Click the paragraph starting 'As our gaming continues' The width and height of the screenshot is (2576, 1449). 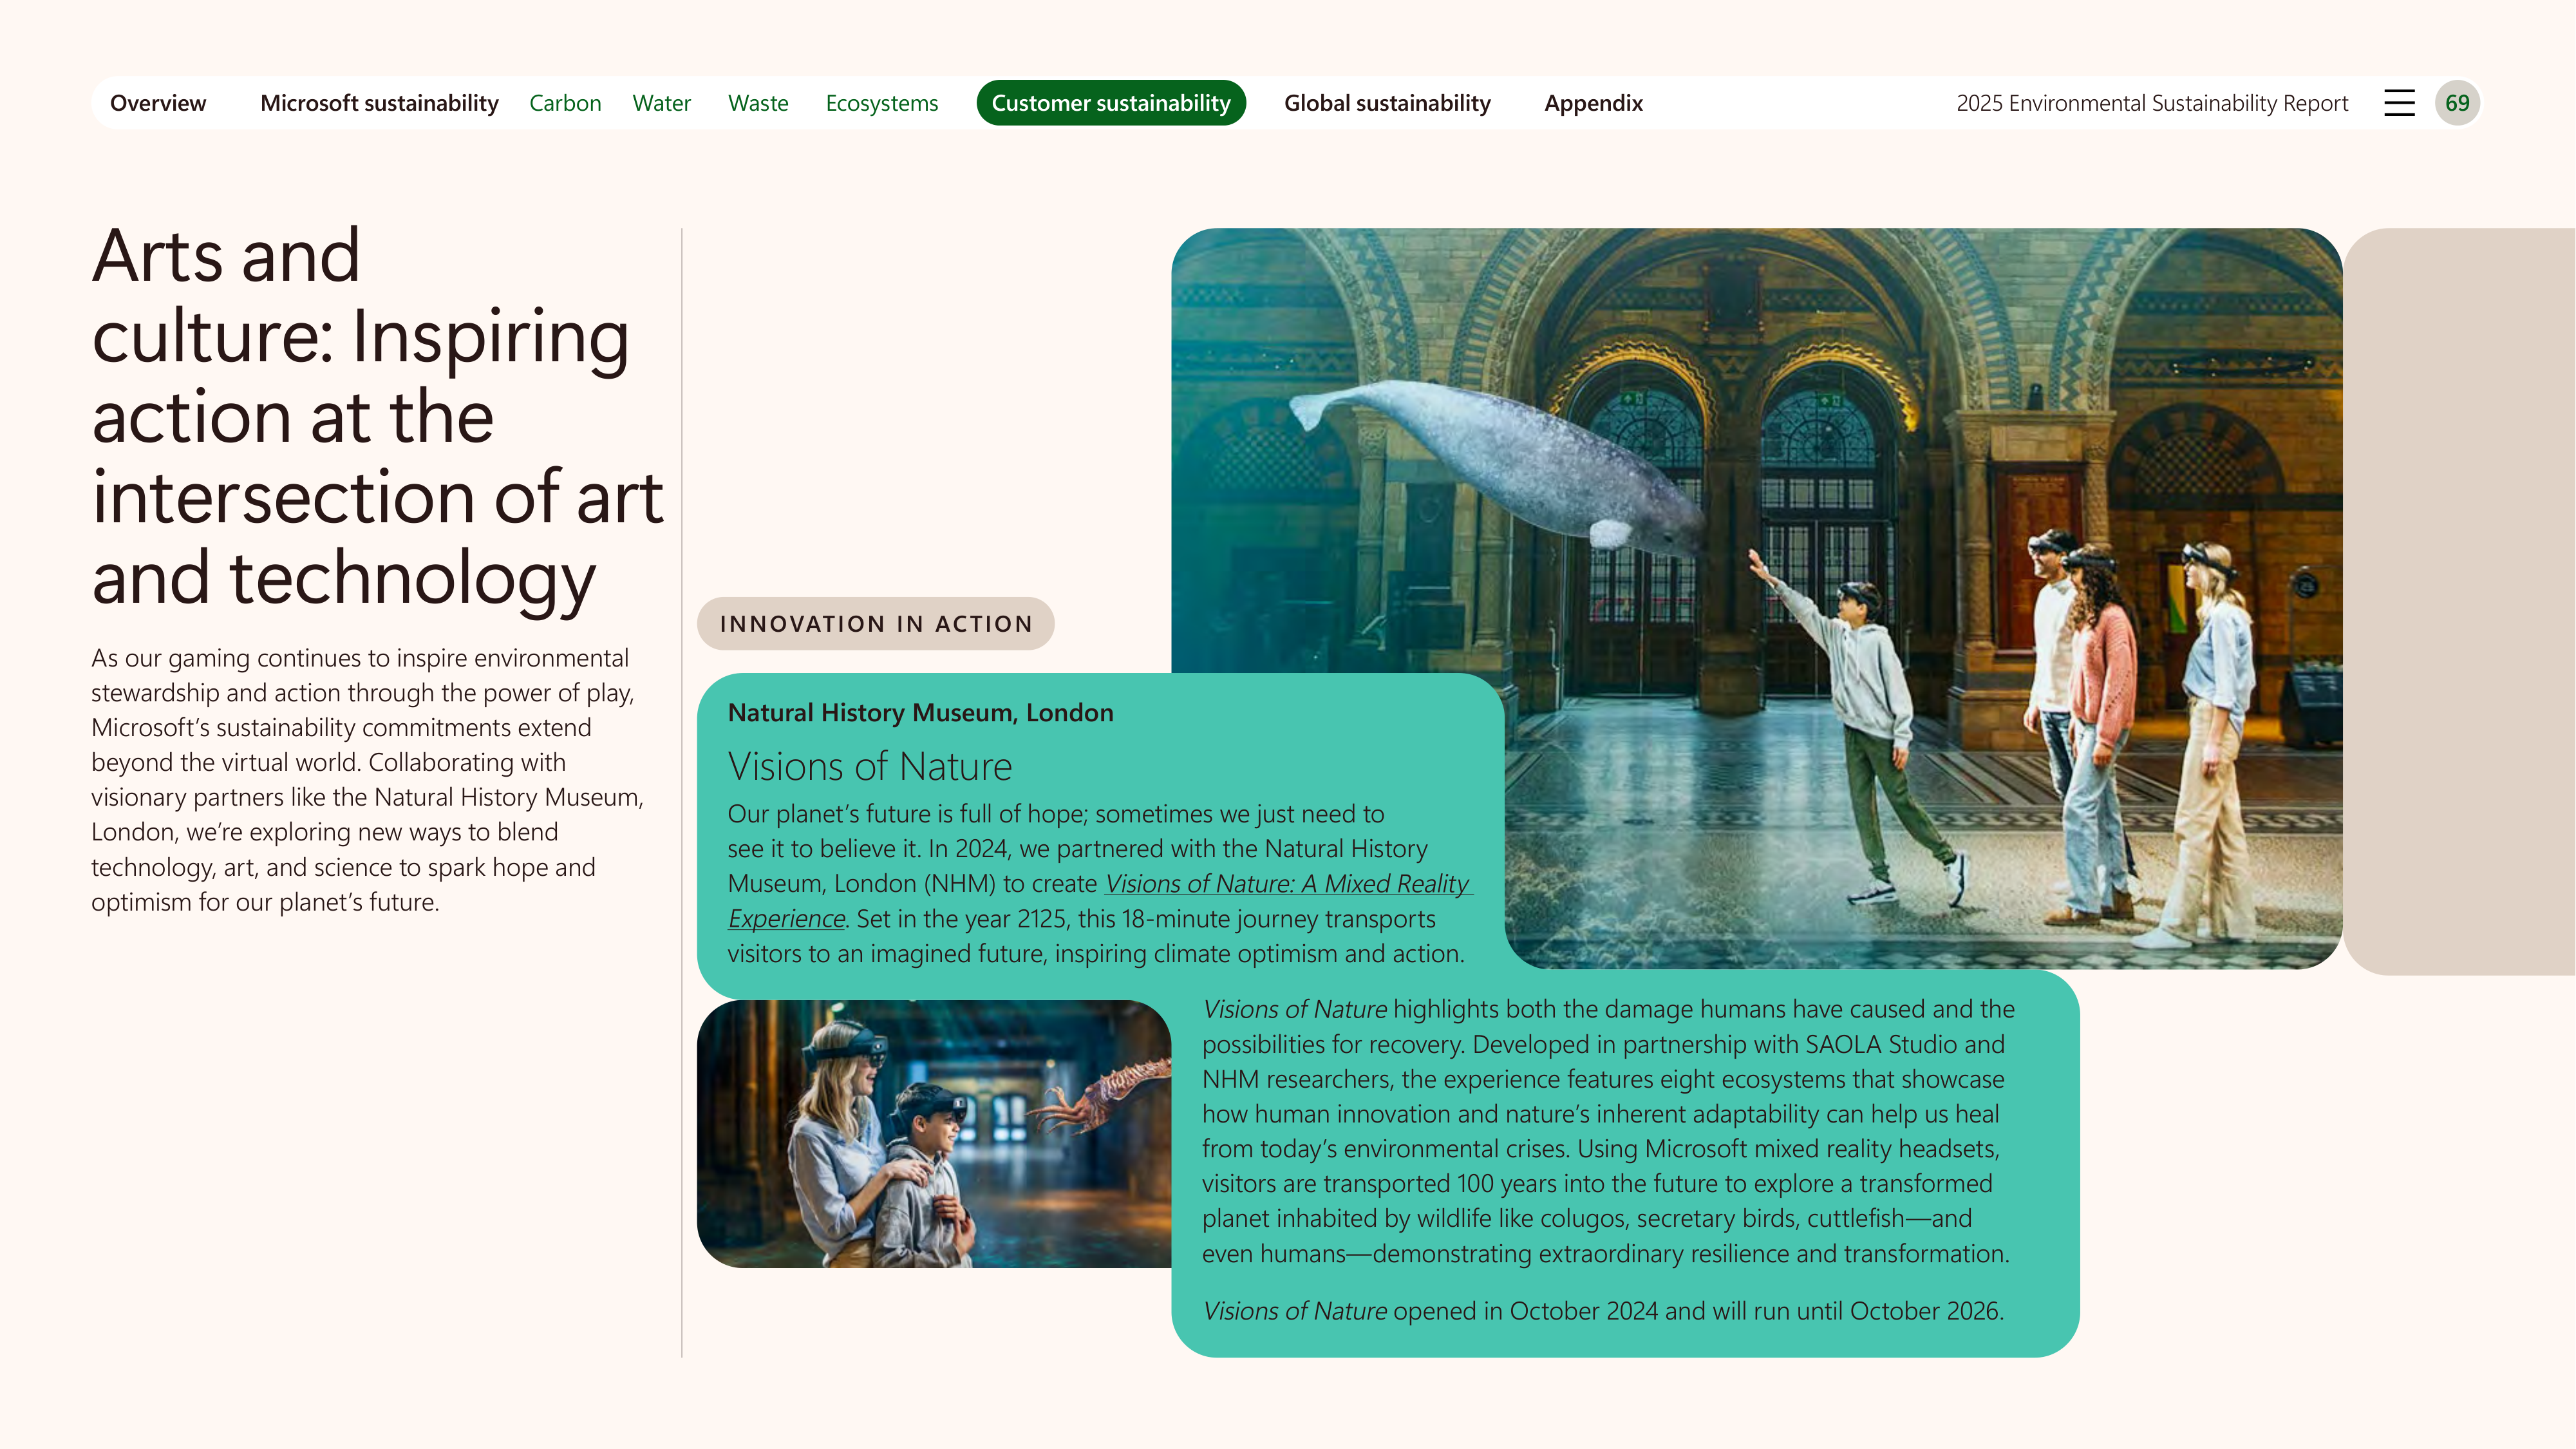[x=367, y=780]
